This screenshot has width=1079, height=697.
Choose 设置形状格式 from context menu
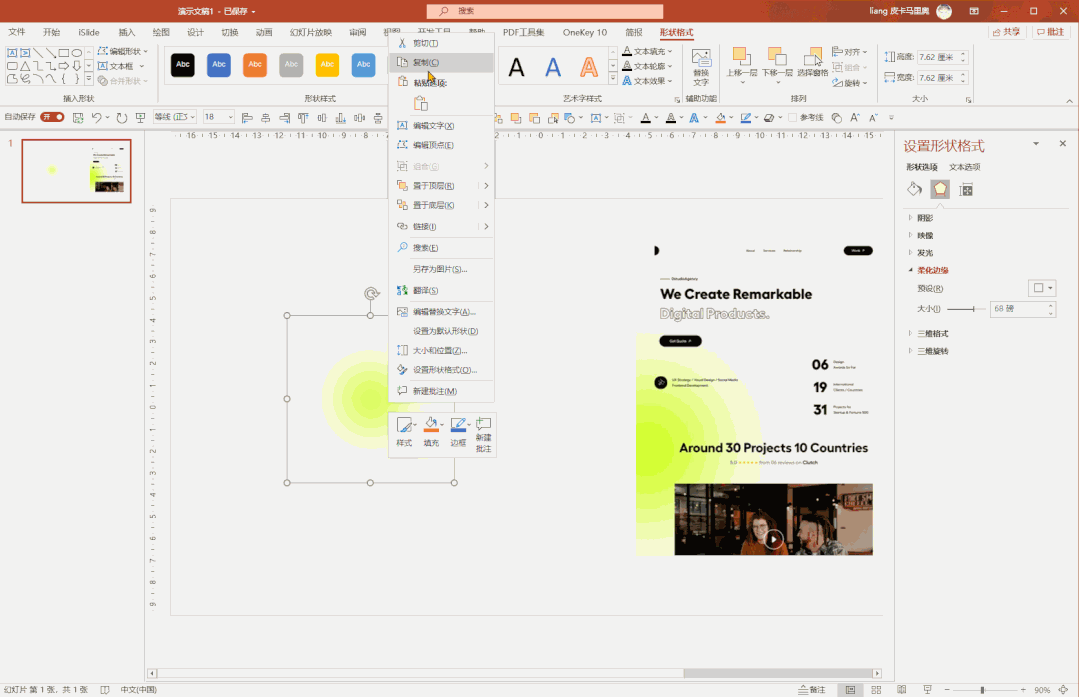441,370
